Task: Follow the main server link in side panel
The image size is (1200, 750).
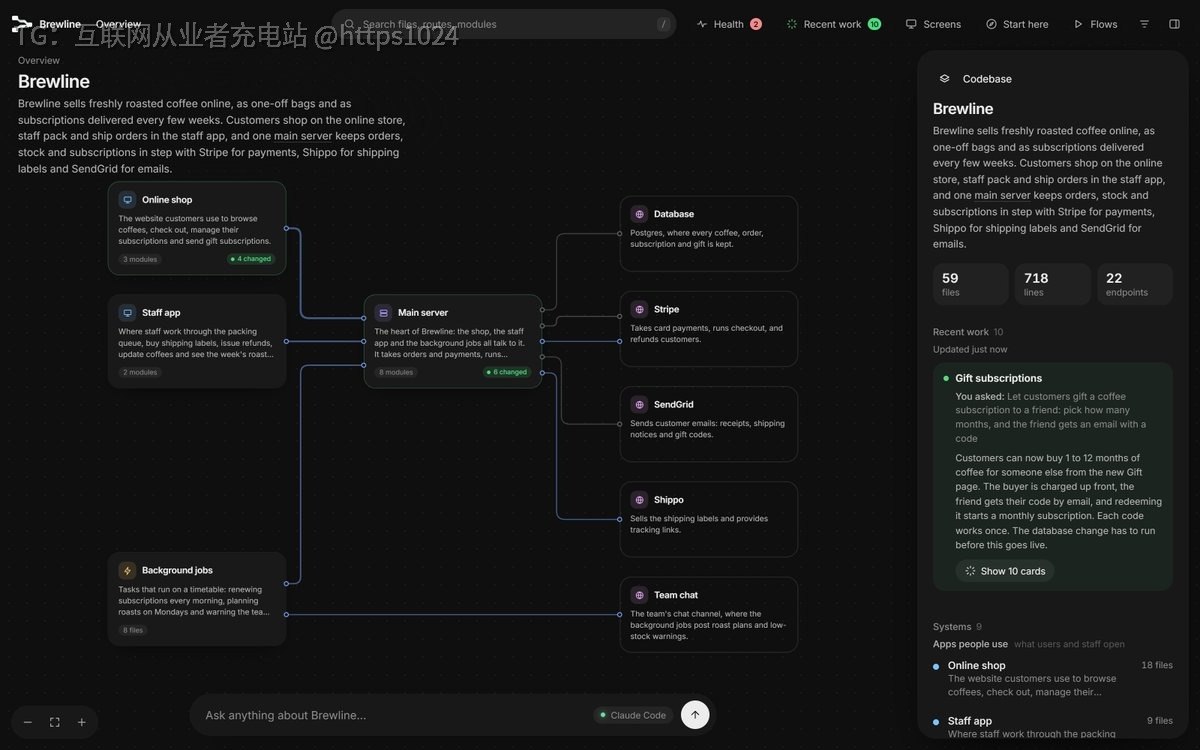Action: [1002, 195]
